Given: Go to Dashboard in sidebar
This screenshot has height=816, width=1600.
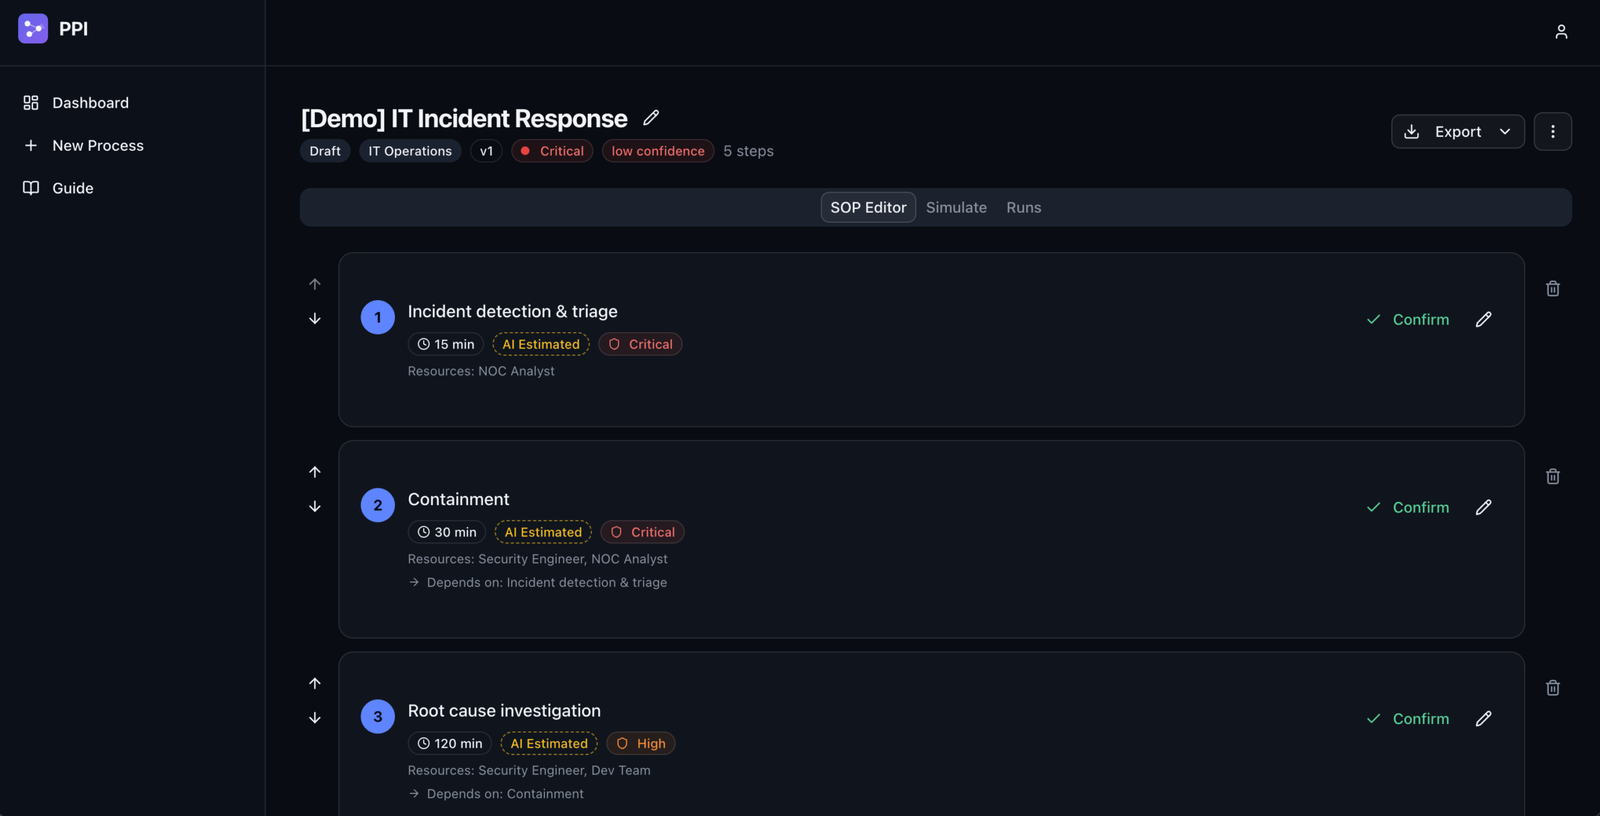Looking at the screenshot, I should [x=90, y=103].
